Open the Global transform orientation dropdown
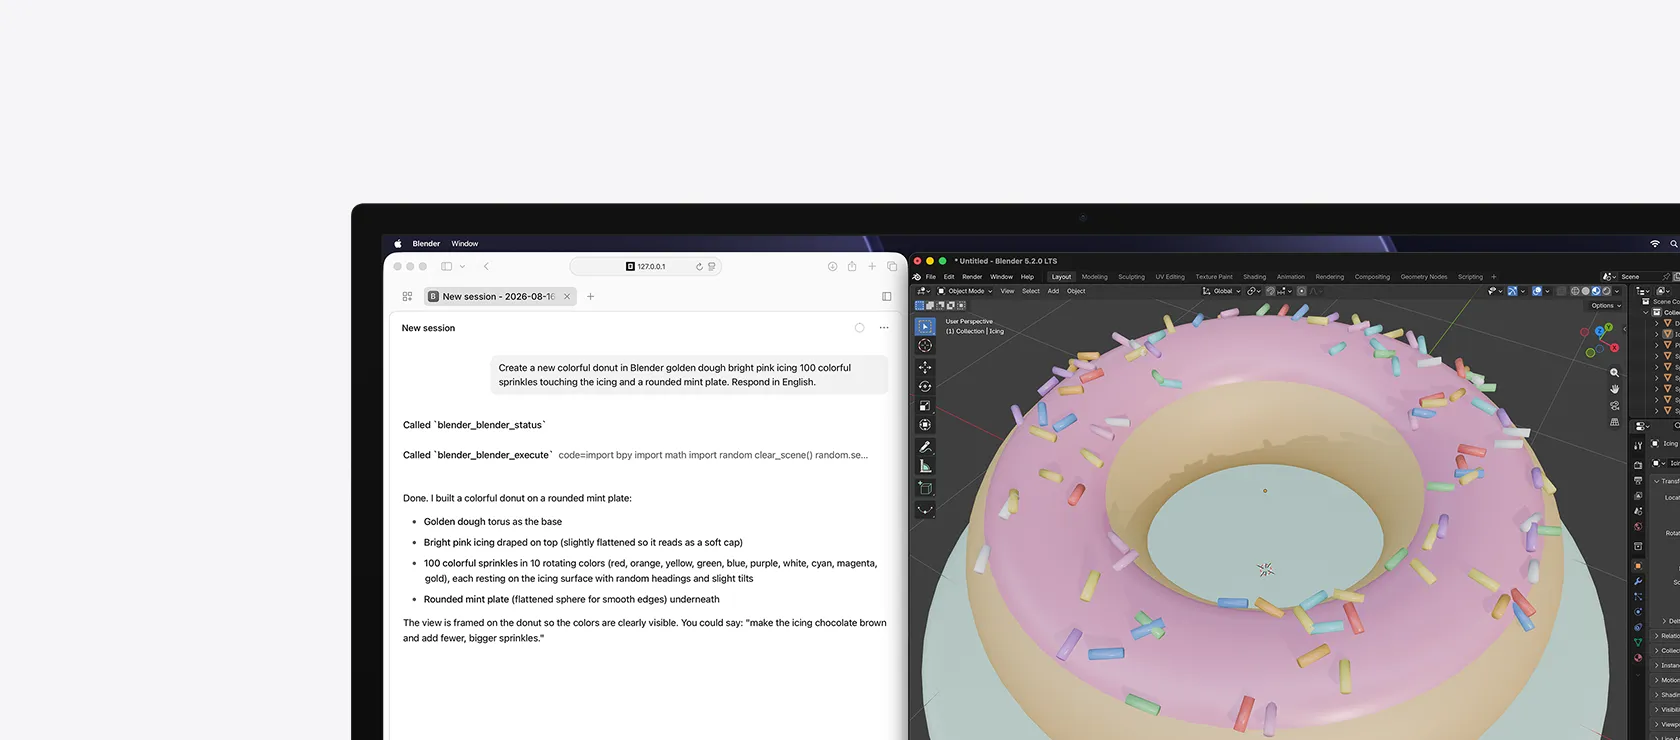1680x740 pixels. tap(1221, 291)
